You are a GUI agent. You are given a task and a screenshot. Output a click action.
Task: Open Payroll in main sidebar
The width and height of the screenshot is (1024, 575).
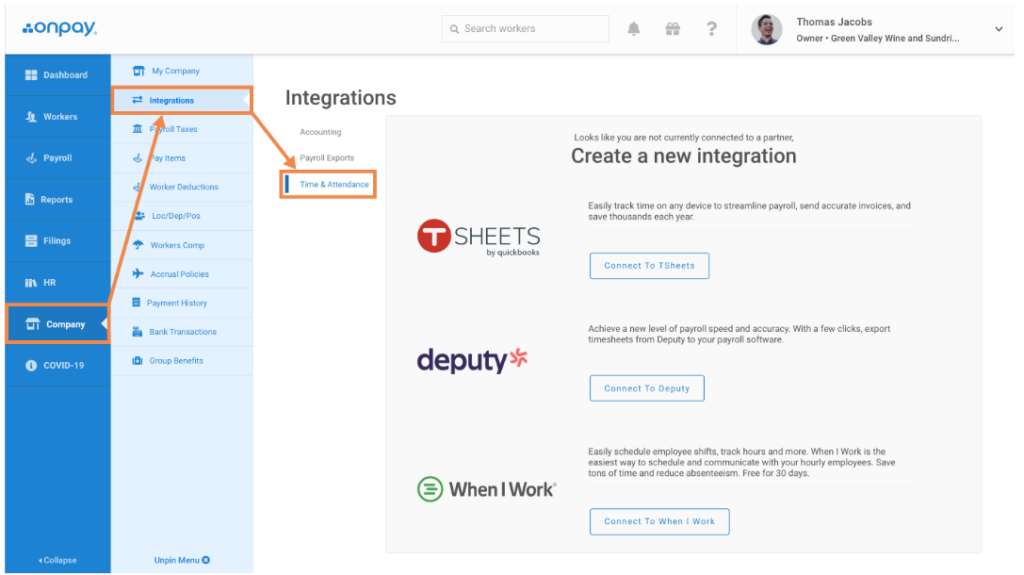(57, 158)
